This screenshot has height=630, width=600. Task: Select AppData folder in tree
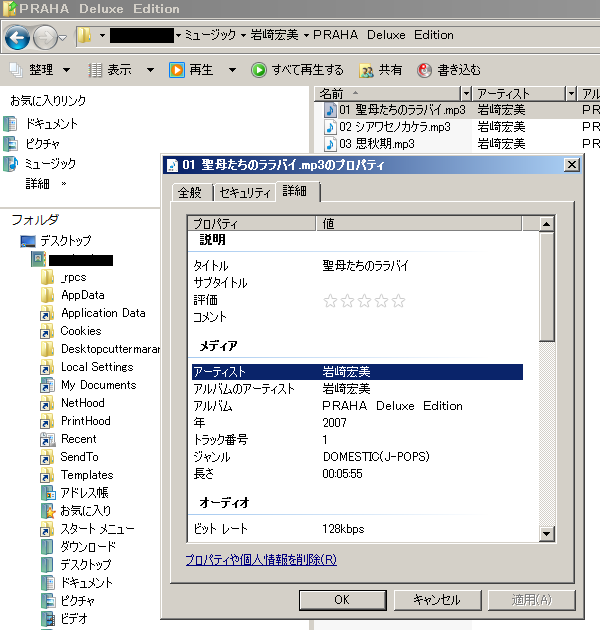pyautogui.click(x=82, y=295)
